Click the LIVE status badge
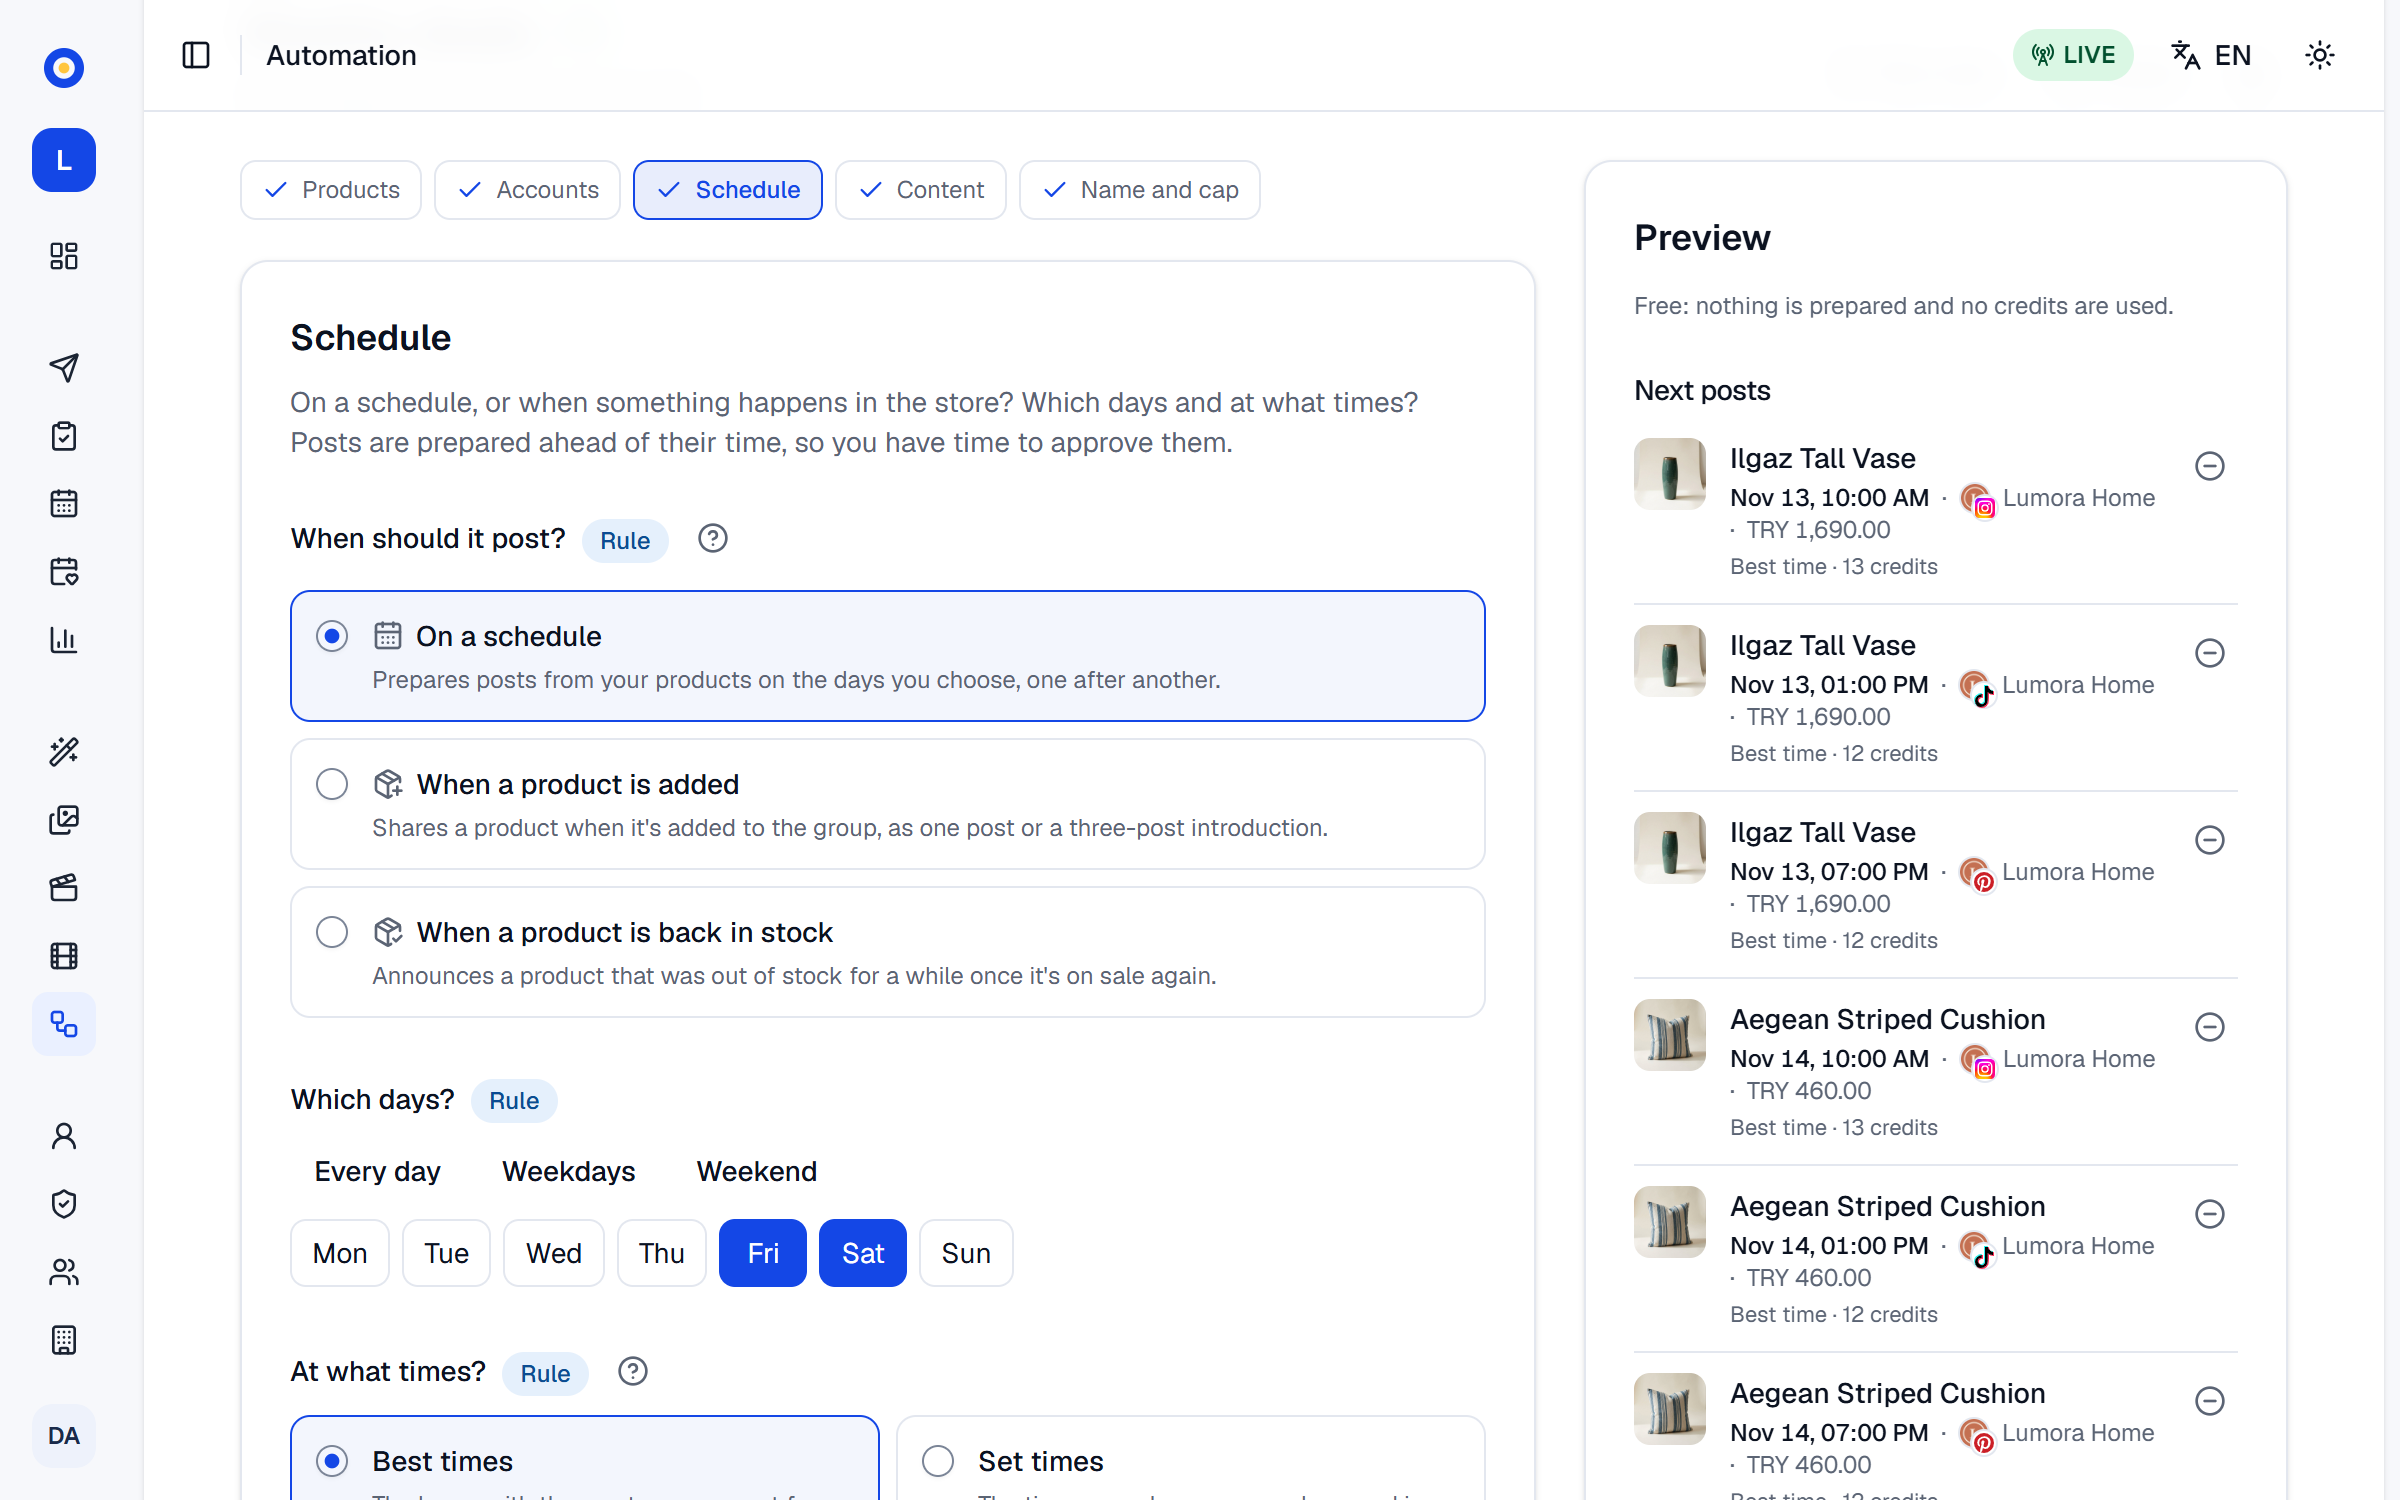Image resolution: width=2400 pixels, height=1500 pixels. pyautogui.click(x=2073, y=55)
